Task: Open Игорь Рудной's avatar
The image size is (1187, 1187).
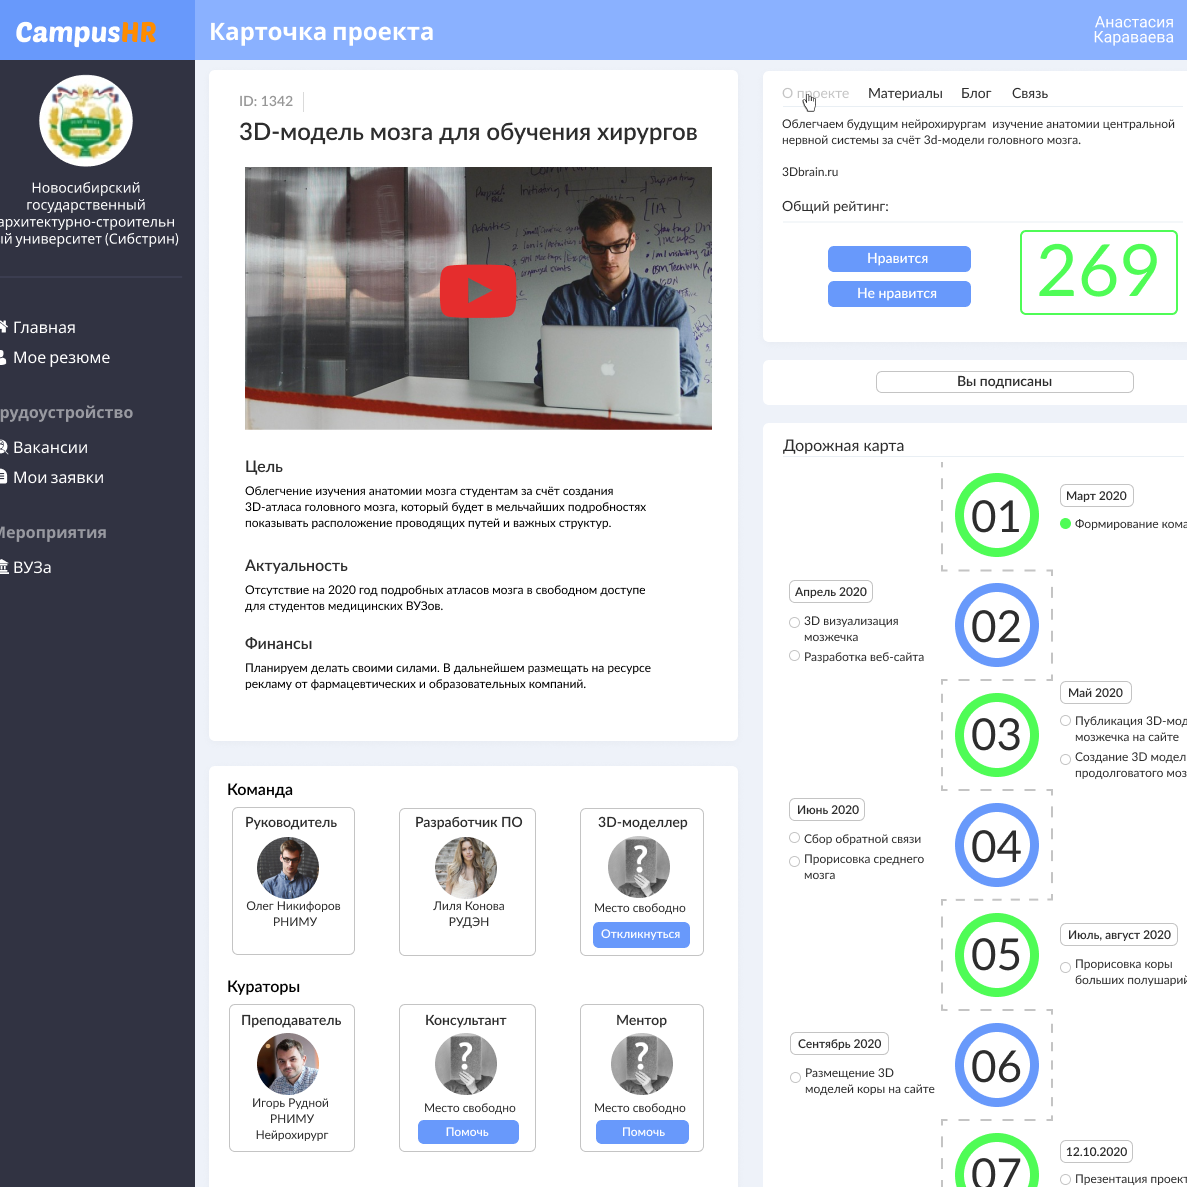Action: (288, 1064)
